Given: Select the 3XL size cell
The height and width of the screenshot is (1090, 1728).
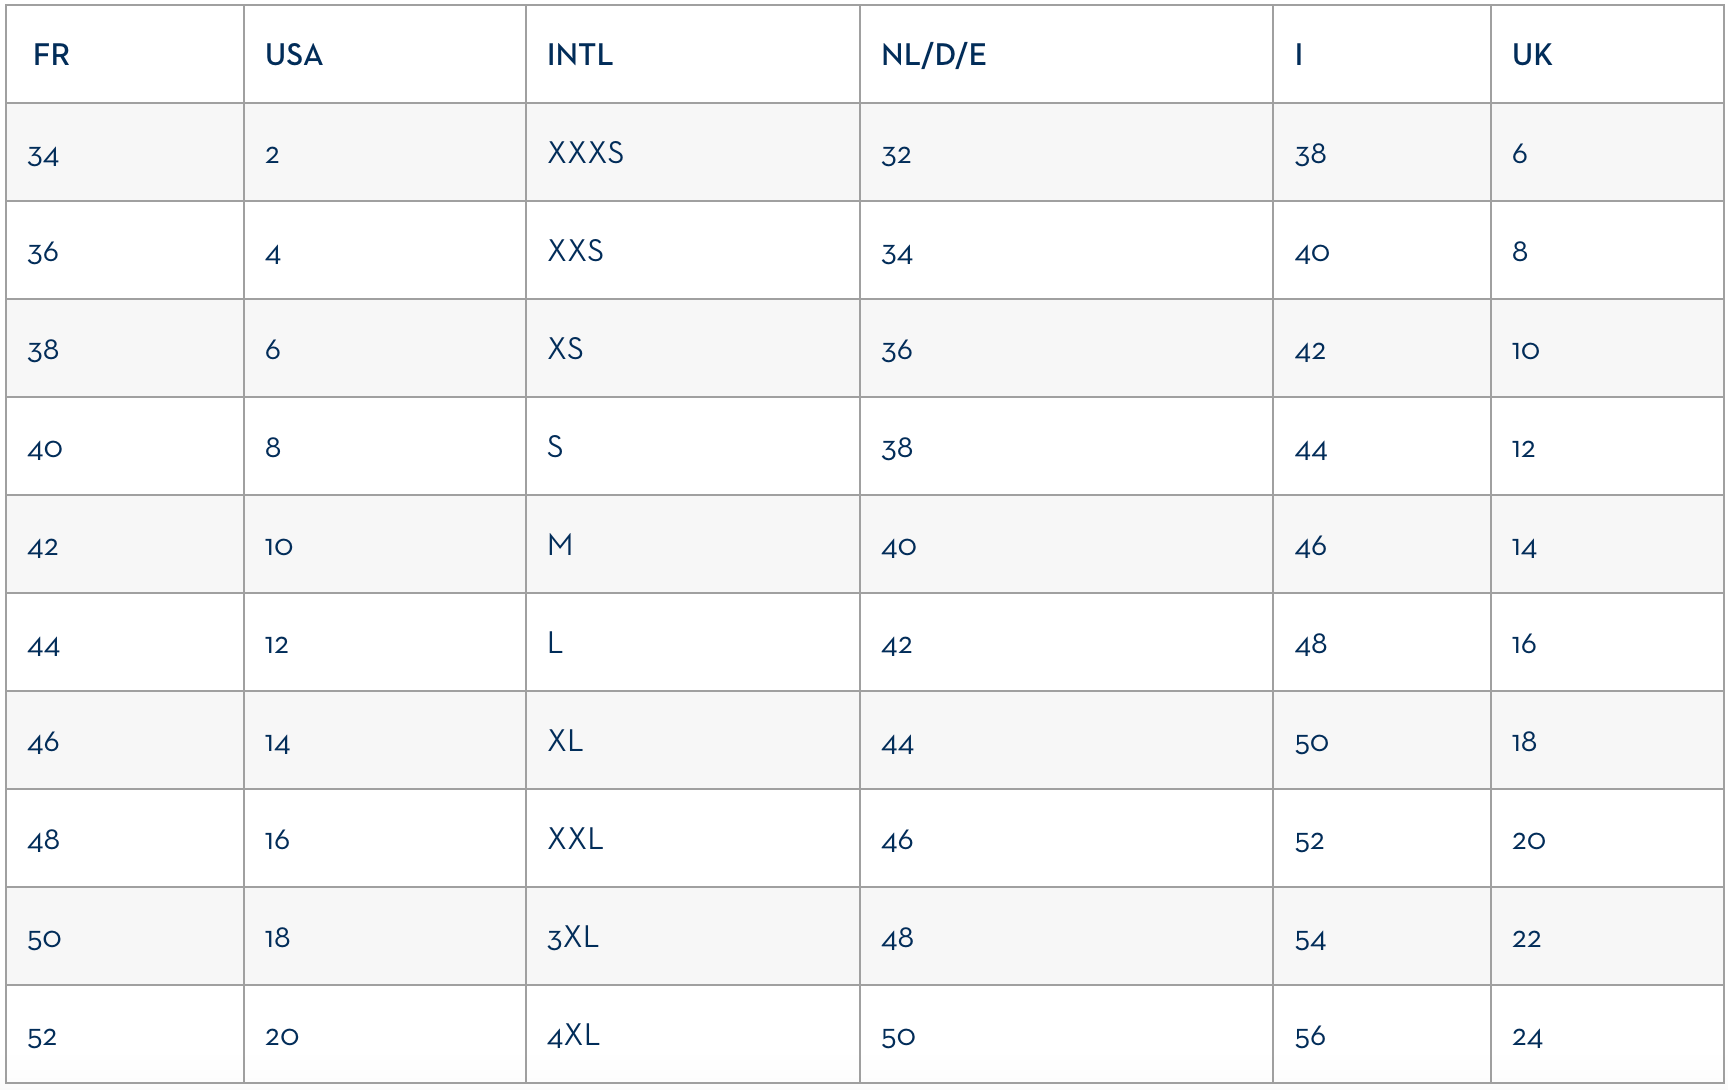Looking at the screenshot, I should pyautogui.click(x=573, y=937).
